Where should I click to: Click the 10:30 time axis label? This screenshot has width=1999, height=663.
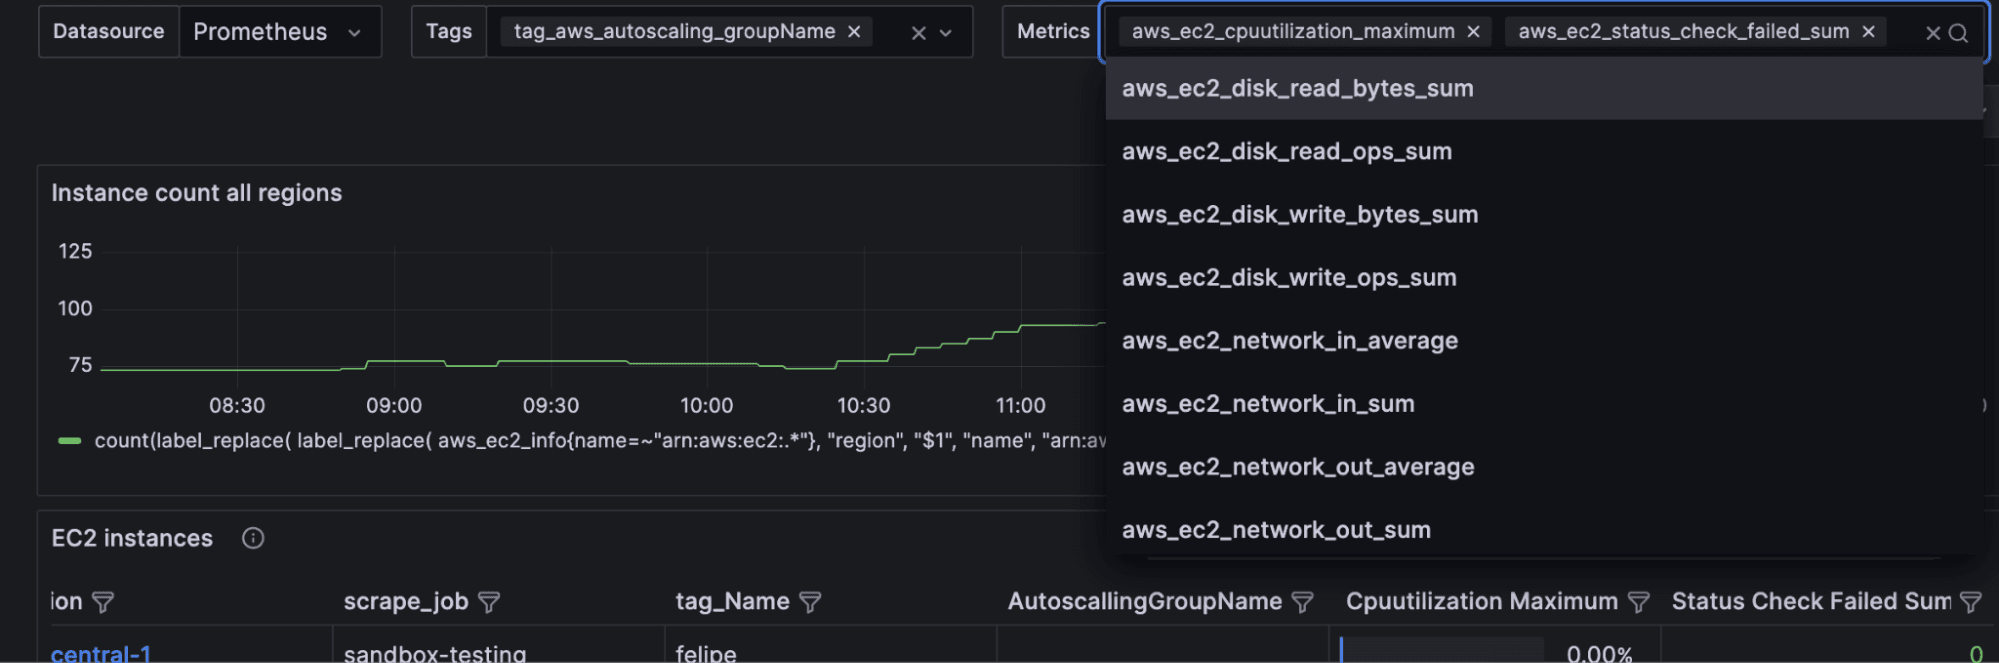(x=864, y=406)
